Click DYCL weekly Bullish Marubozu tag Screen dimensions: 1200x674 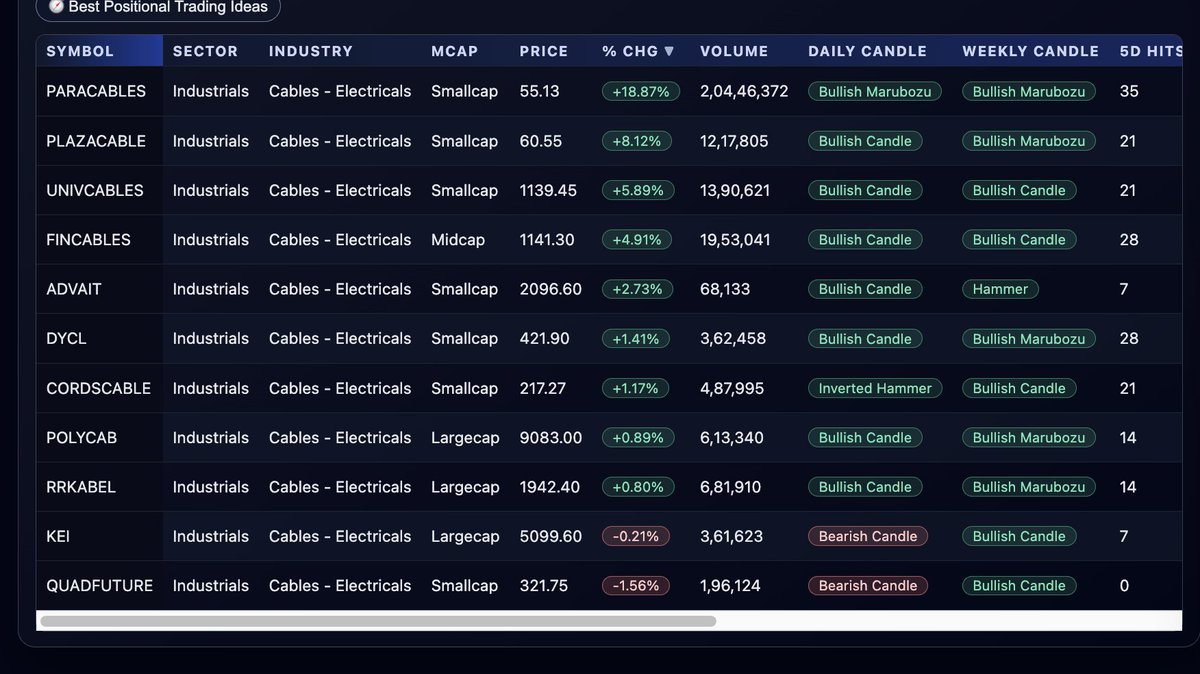(1029, 339)
